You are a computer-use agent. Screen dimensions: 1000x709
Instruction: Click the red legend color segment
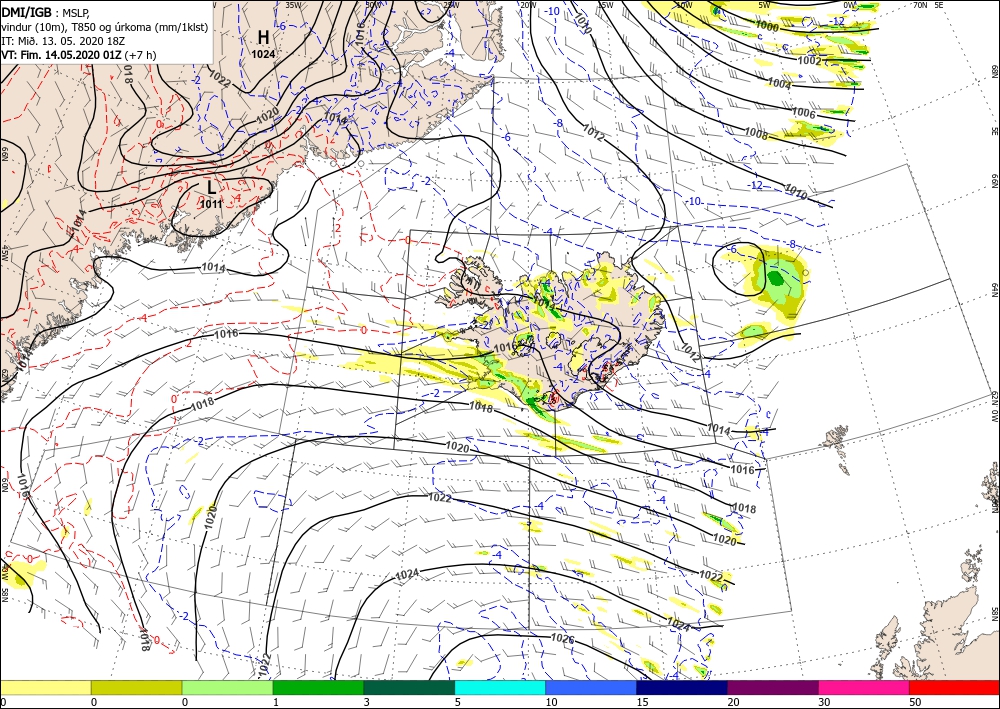click(955, 687)
